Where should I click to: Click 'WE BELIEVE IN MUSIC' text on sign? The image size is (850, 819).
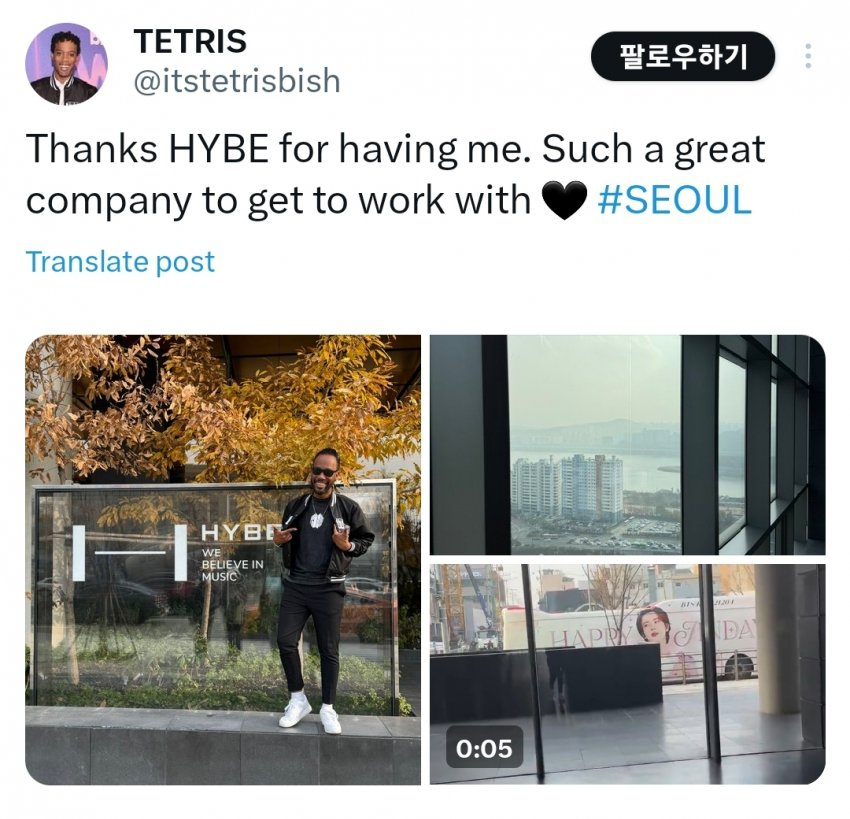point(232,564)
